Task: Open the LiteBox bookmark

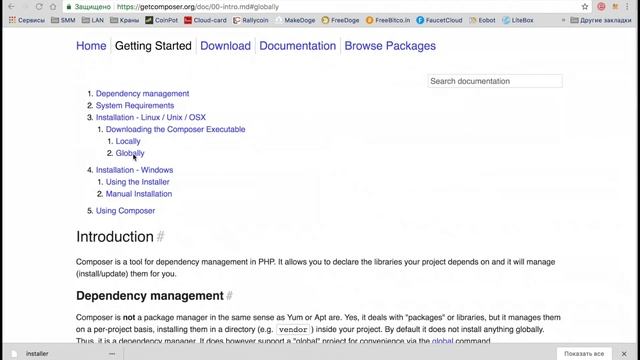Action: (x=518, y=20)
